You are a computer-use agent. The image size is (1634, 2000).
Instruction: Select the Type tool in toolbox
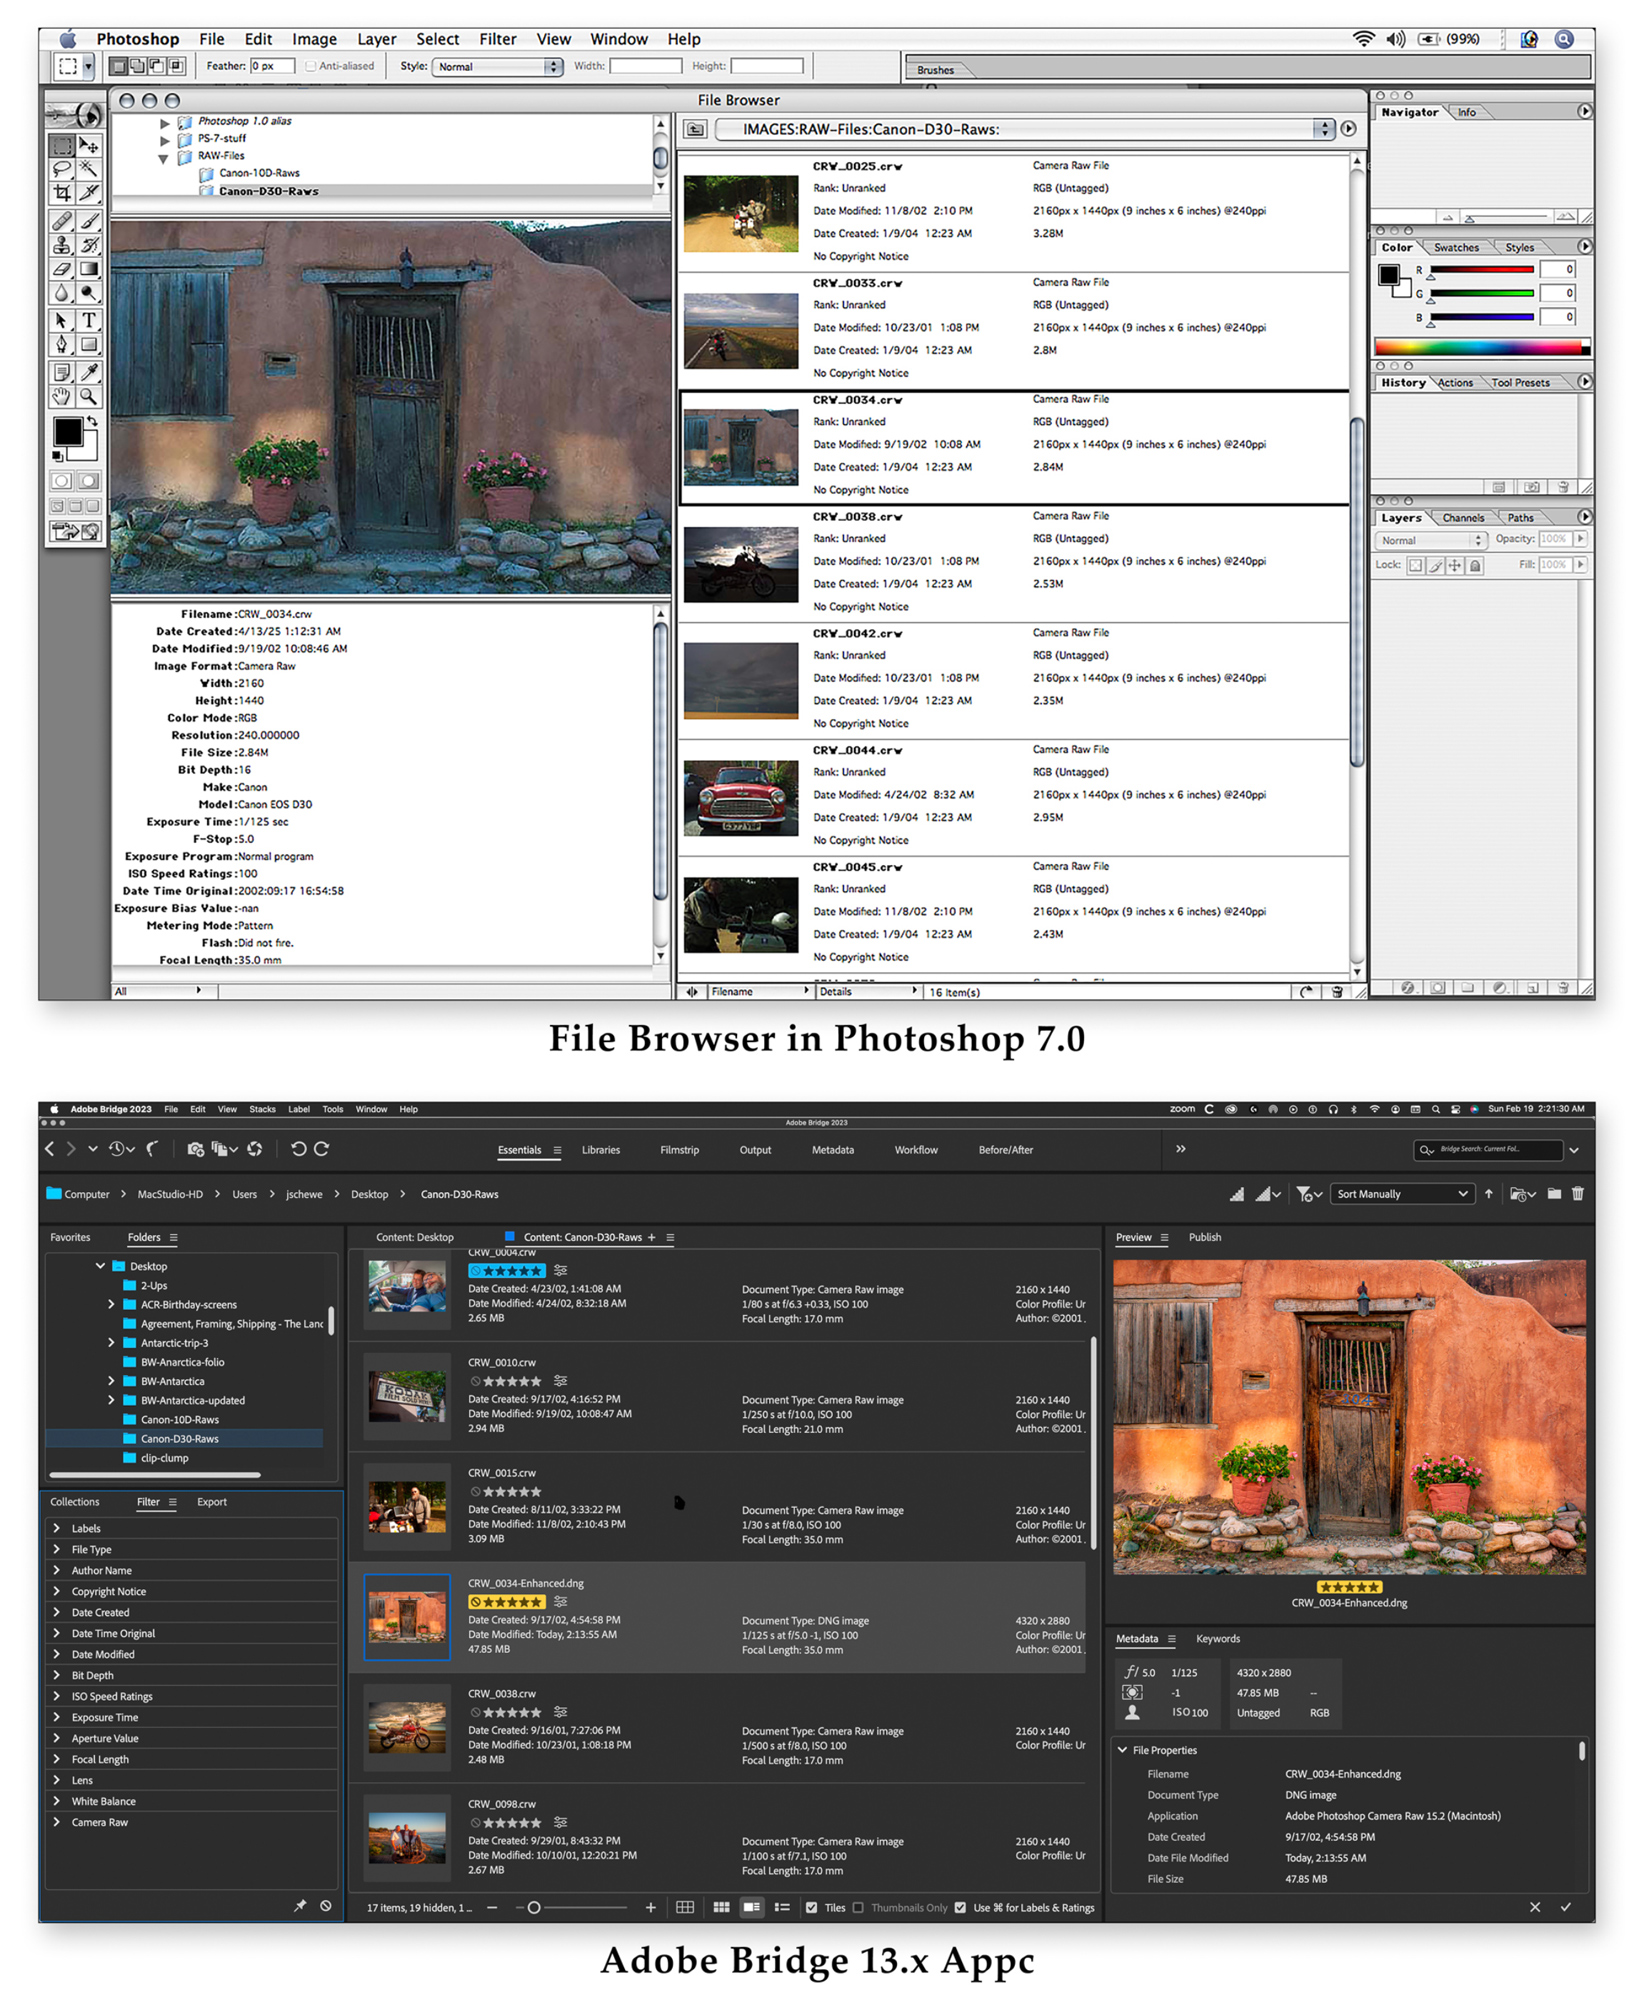[x=89, y=320]
